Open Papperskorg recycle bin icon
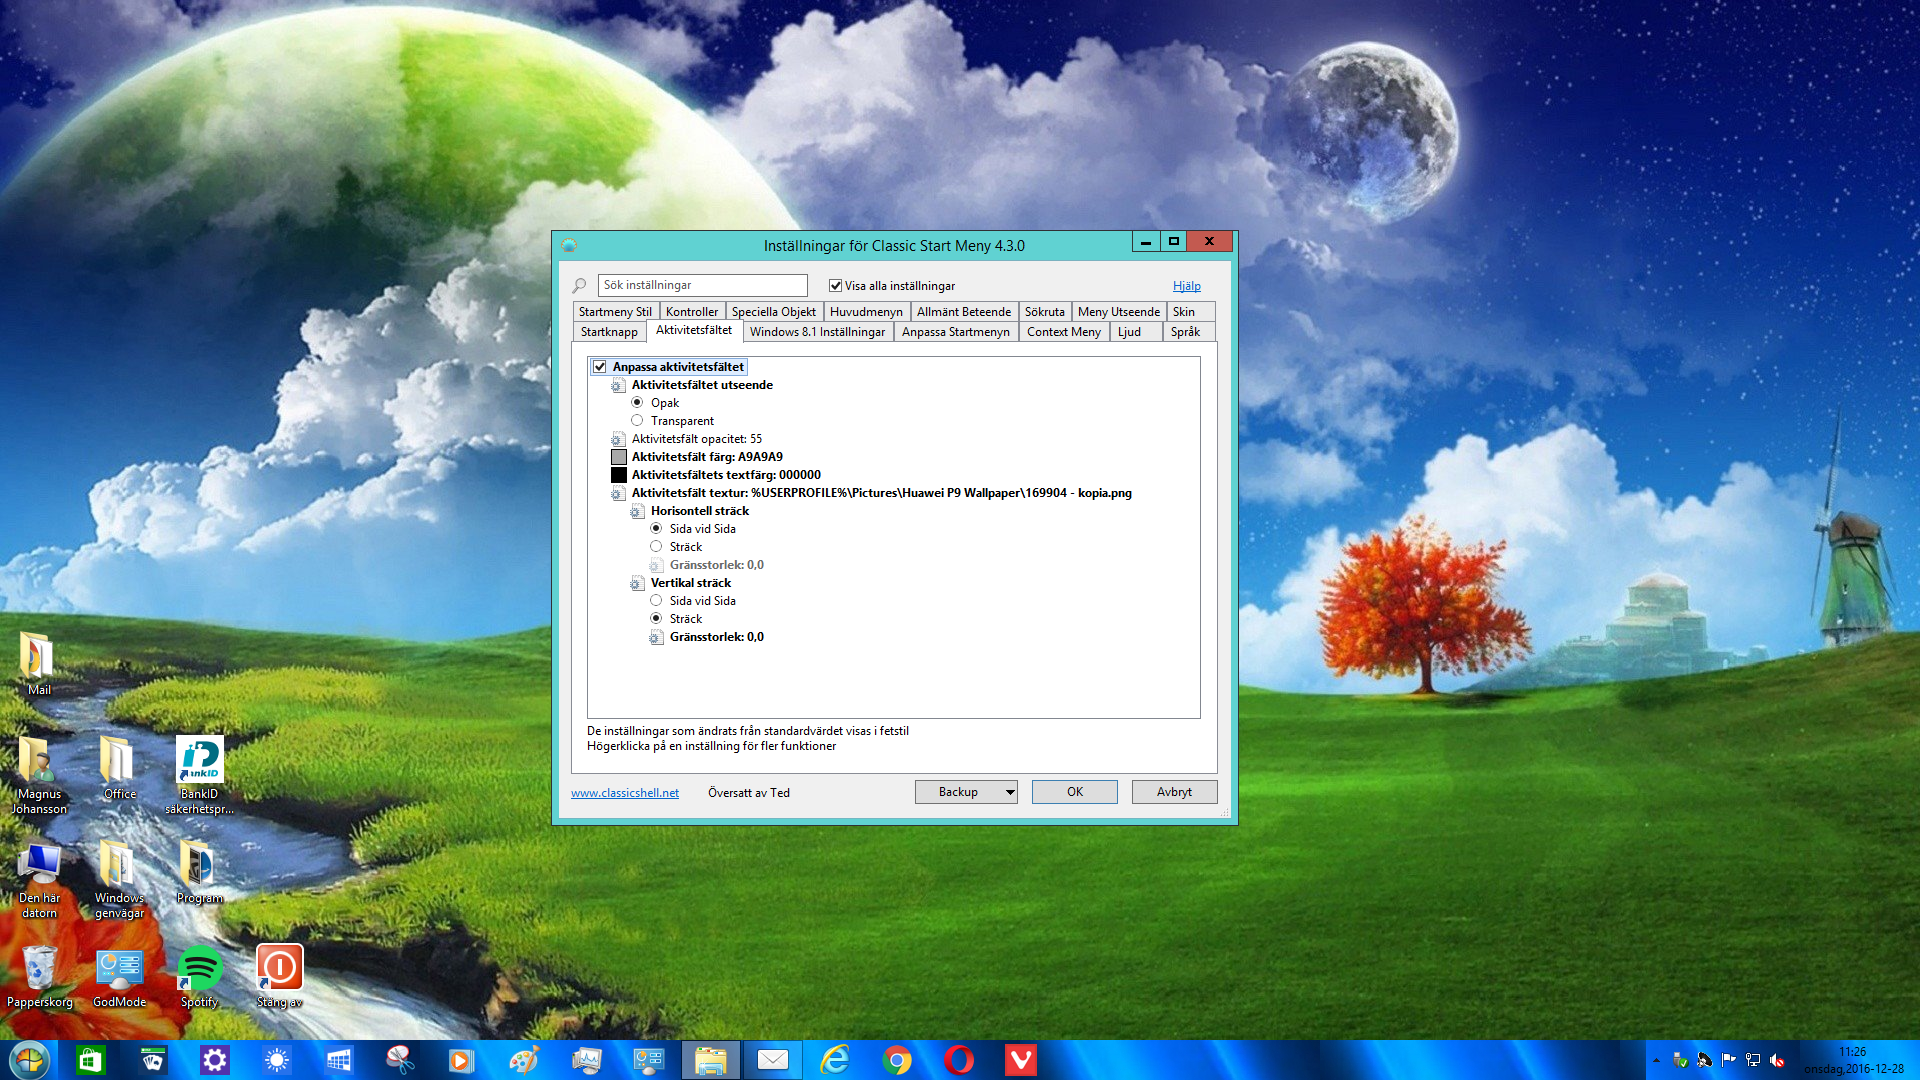Image resolution: width=1920 pixels, height=1080 pixels. pos(39,968)
